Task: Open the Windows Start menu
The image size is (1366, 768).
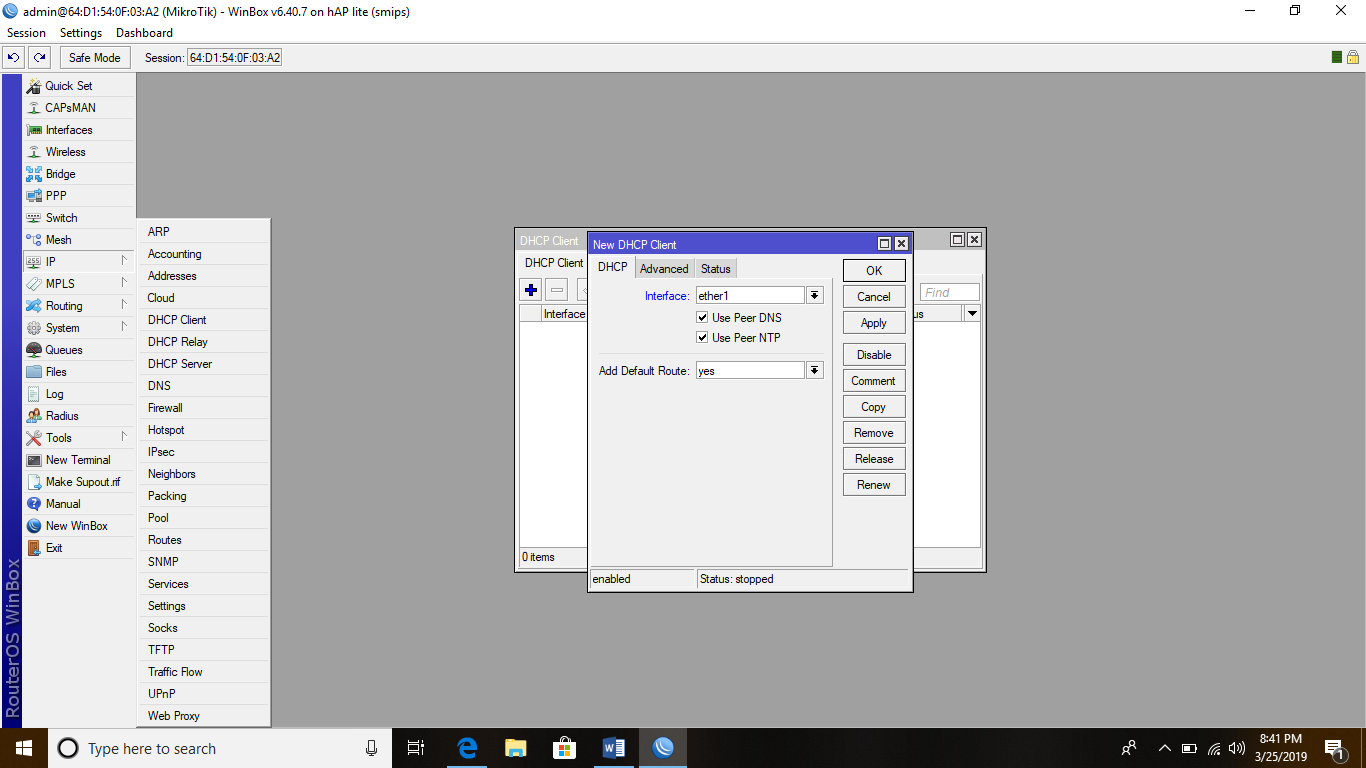Action: pyautogui.click(x=24, y=748)
